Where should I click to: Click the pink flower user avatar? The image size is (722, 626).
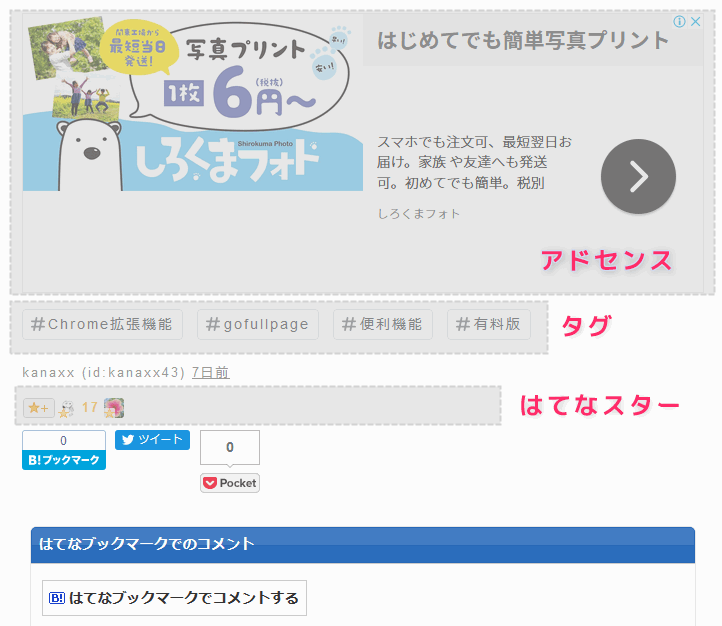(x=114, y=408)
